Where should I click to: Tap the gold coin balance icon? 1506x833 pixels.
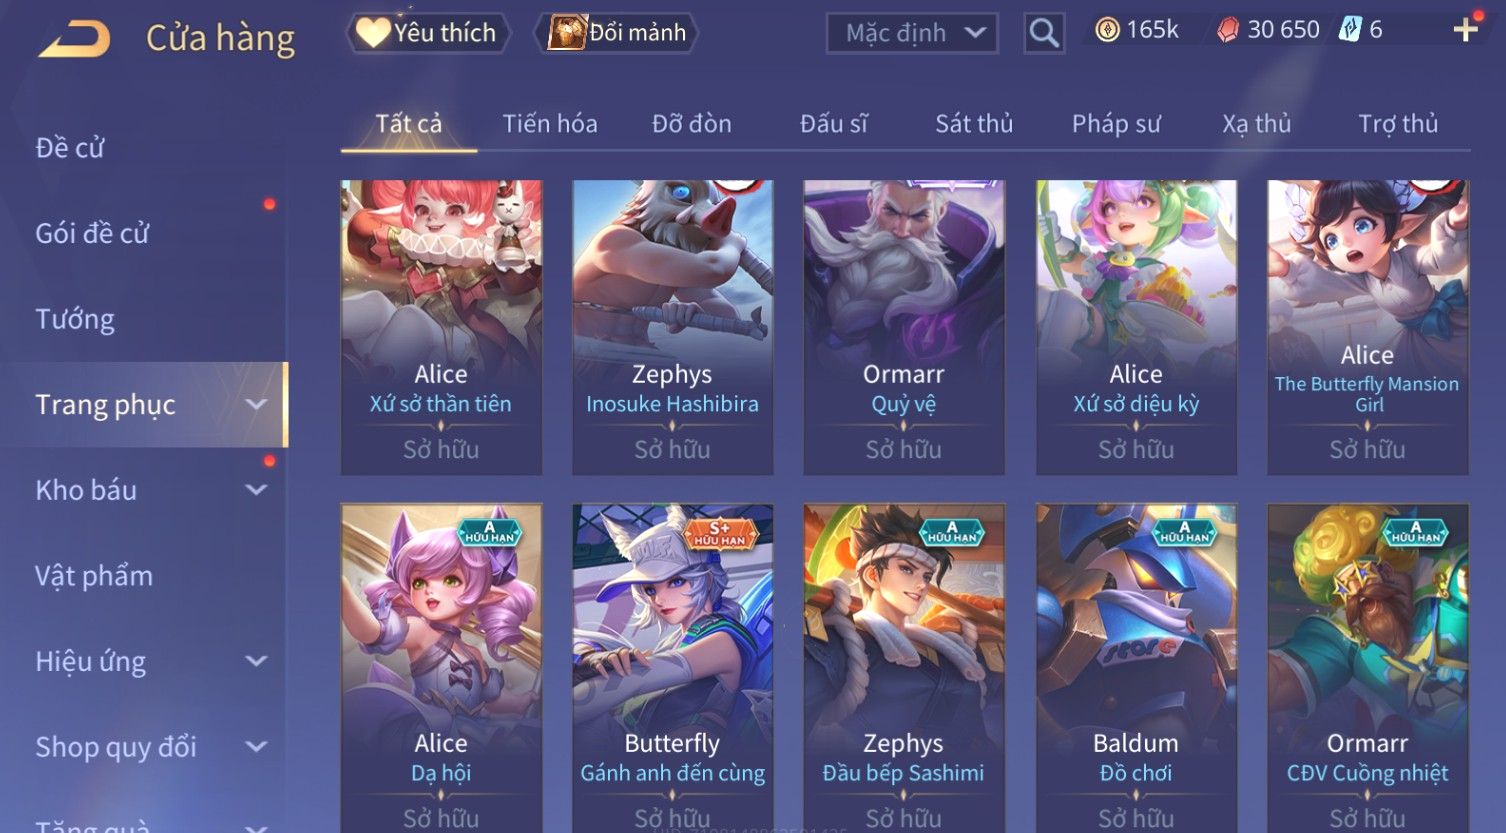pyautogui.click(x=1107, y=30)
